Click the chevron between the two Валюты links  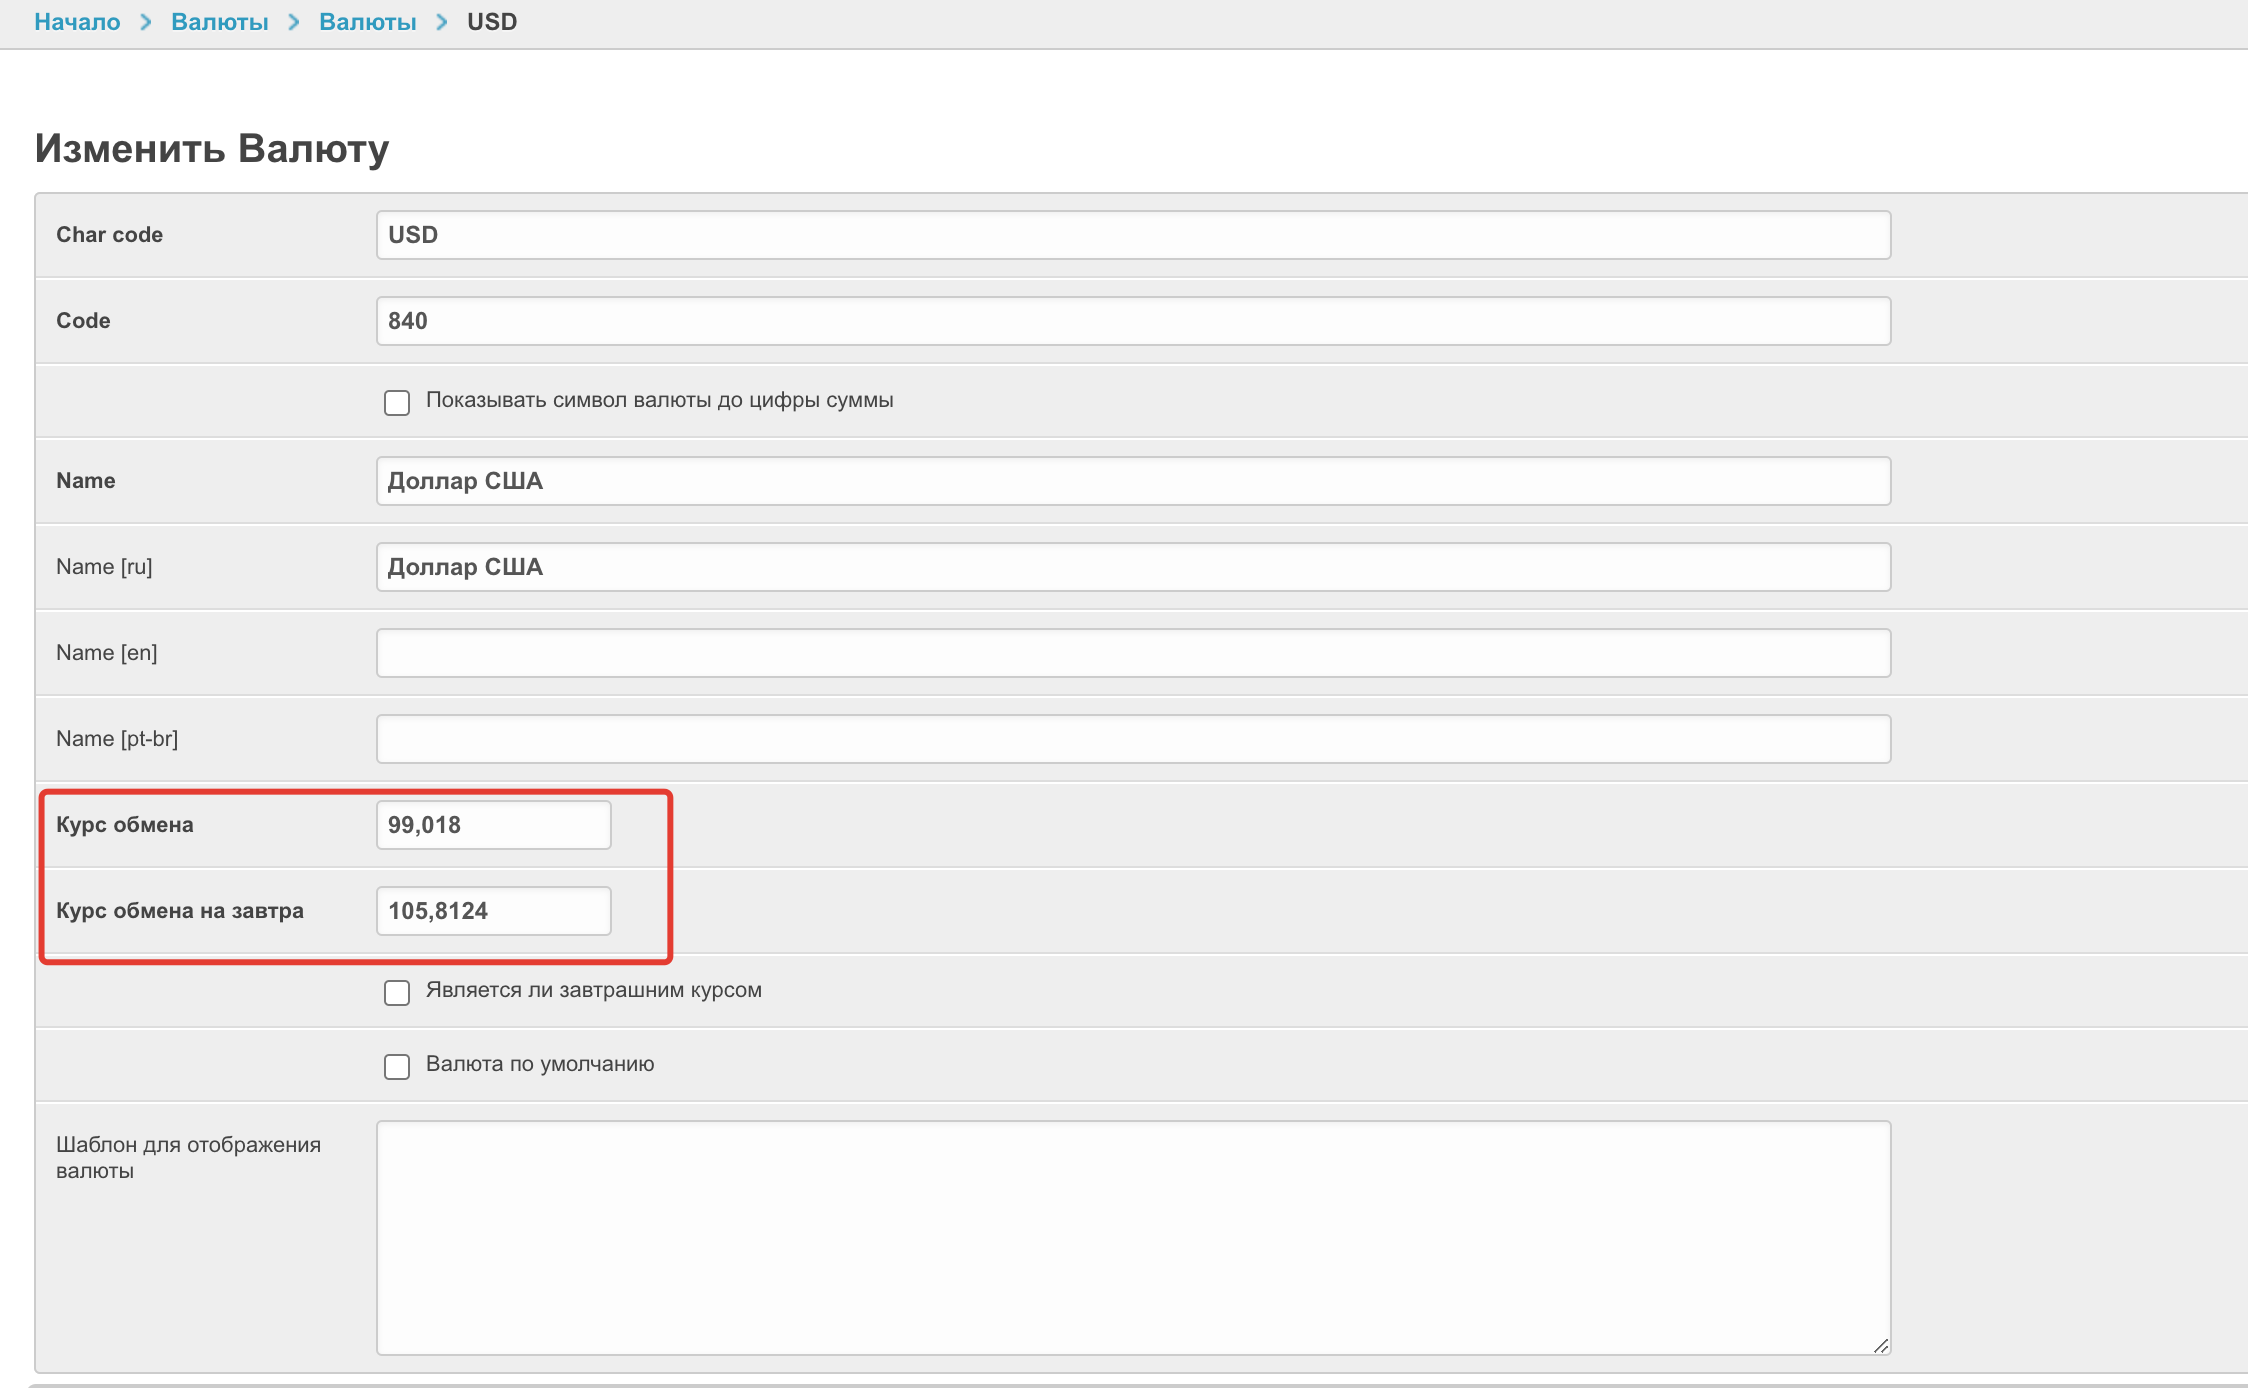pos(294,22)
